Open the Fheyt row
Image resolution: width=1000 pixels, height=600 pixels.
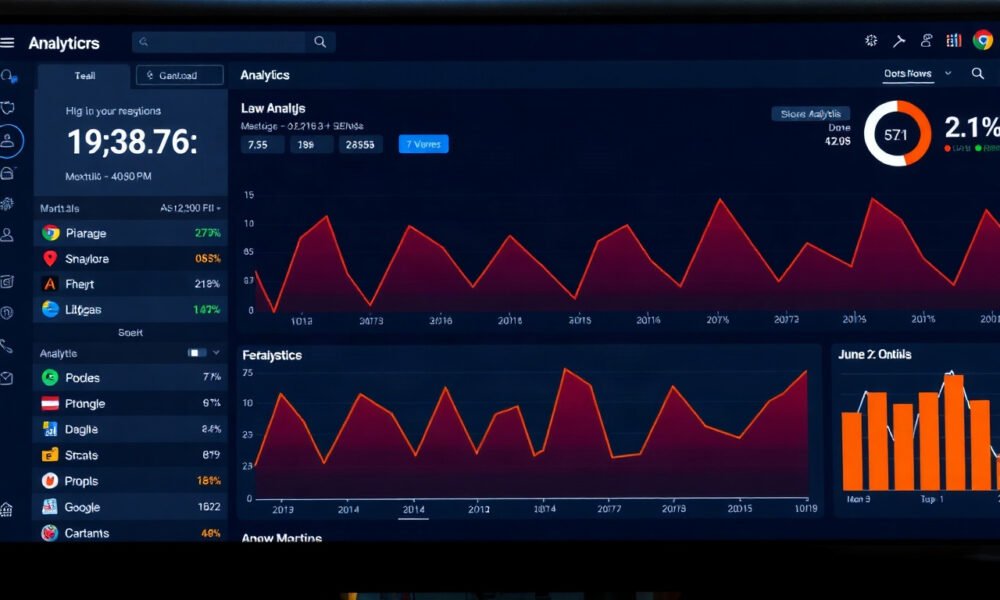tap(130, 284)
